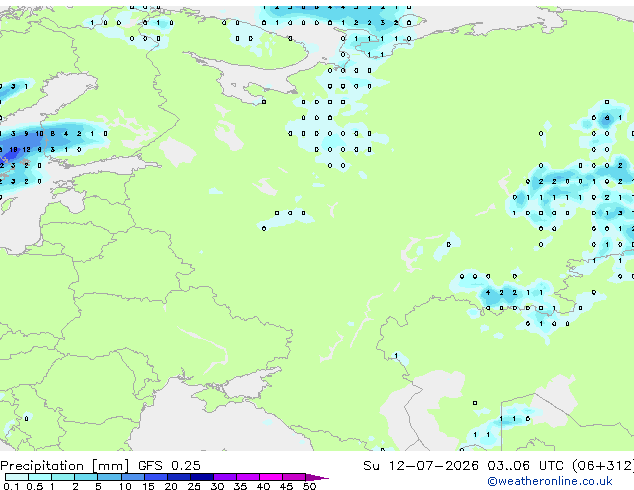Viewport: 634px width, 490px height.
Task: Click the 'GFS' model label
Action: click(x=150, y=466)
